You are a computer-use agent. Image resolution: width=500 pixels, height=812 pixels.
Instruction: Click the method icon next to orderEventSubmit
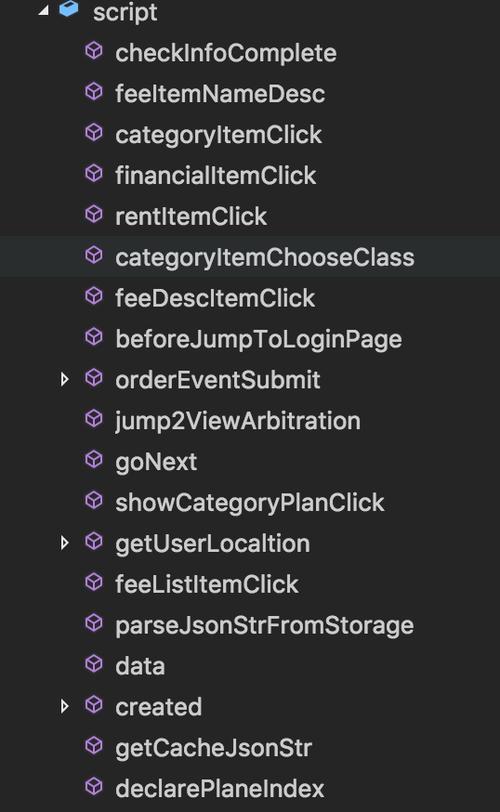[94, 378]
